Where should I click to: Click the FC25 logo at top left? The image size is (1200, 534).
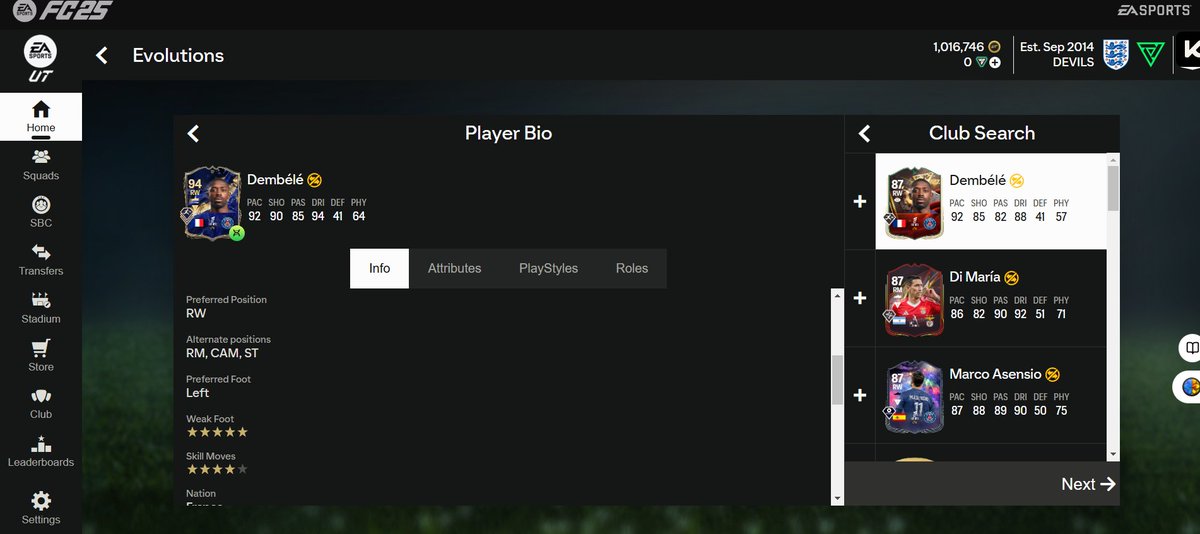pos(60,13)
